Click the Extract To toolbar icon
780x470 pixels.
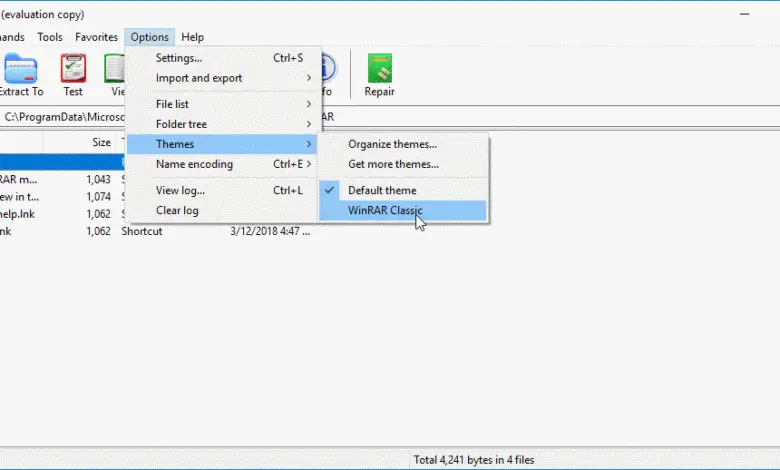21,75
